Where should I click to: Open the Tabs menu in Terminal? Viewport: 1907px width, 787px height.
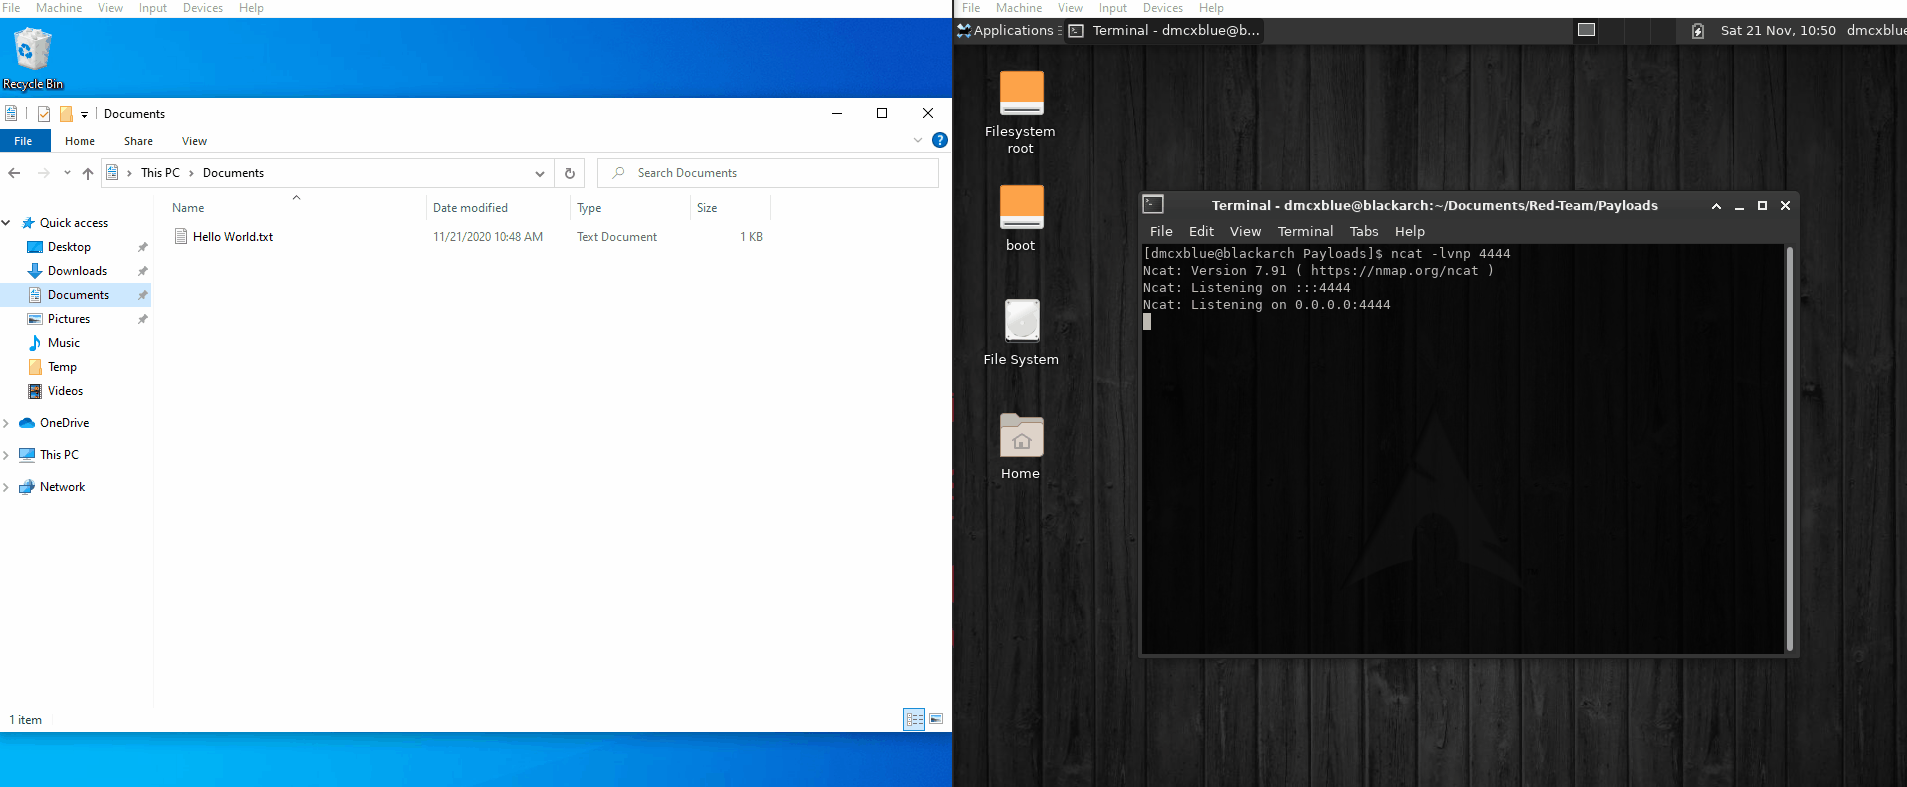[1364, 231]
